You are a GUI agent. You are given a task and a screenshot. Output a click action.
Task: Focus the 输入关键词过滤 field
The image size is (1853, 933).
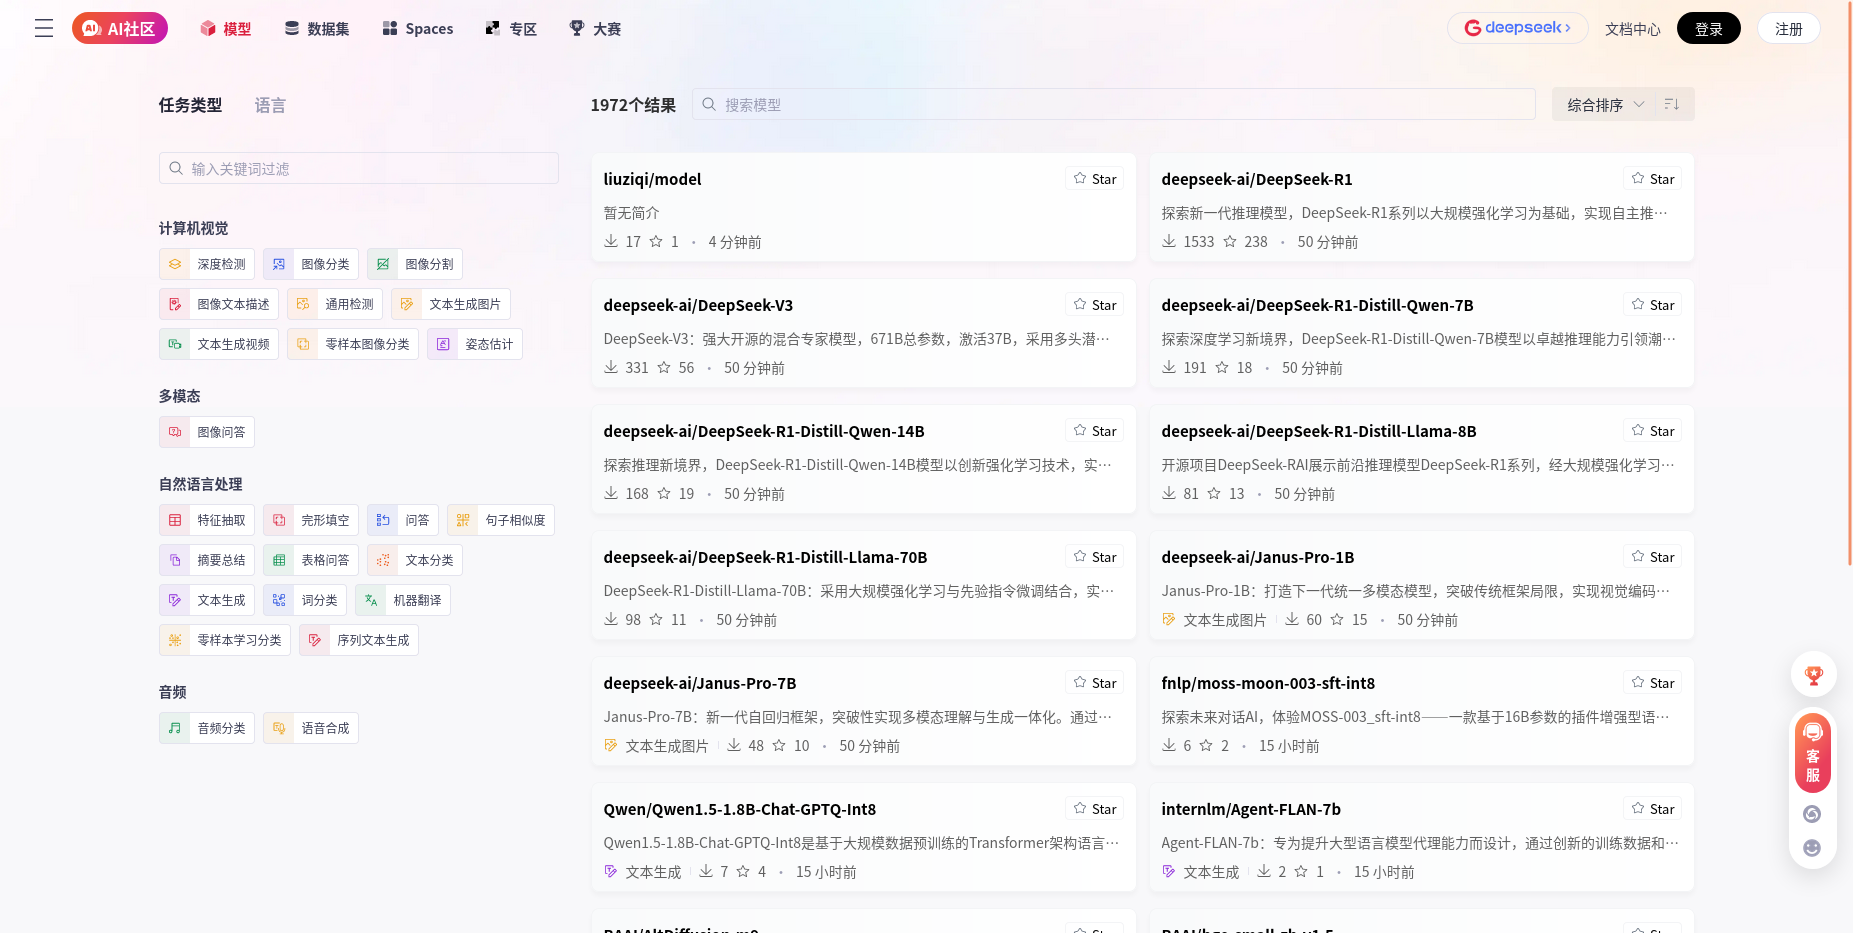[359, 168]
